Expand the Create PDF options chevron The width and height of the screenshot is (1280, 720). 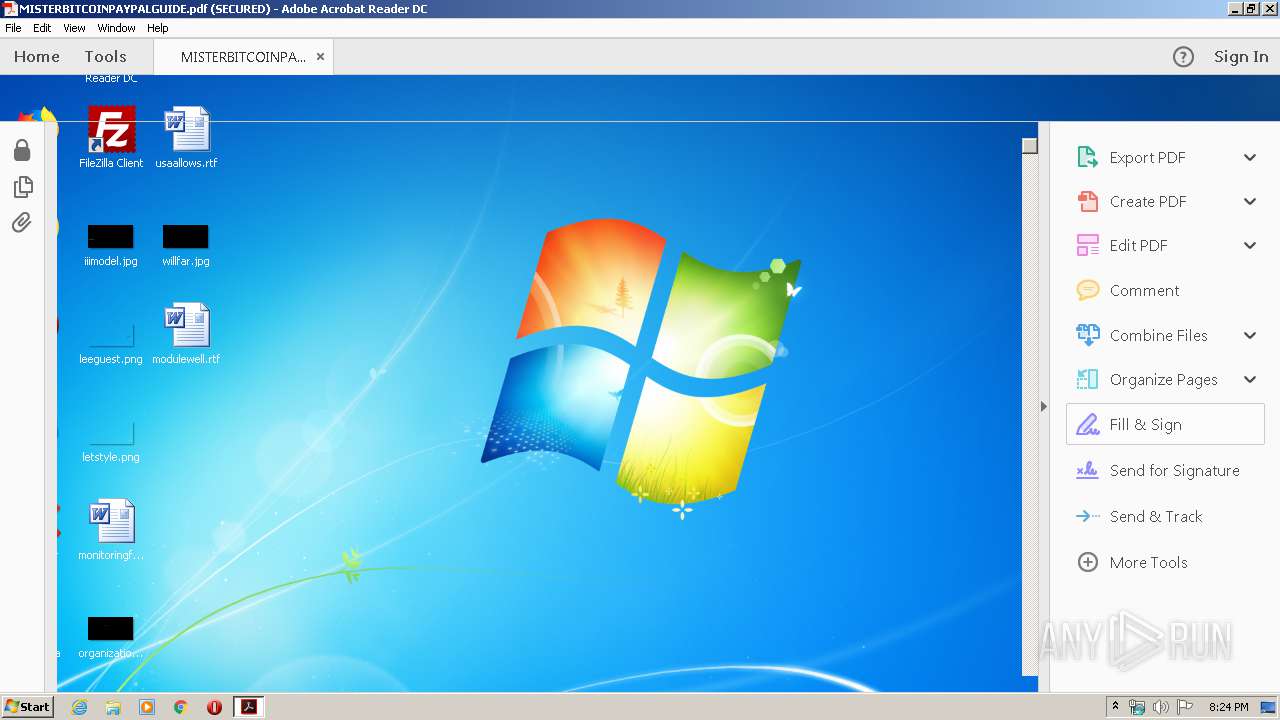click(1250, 201)
